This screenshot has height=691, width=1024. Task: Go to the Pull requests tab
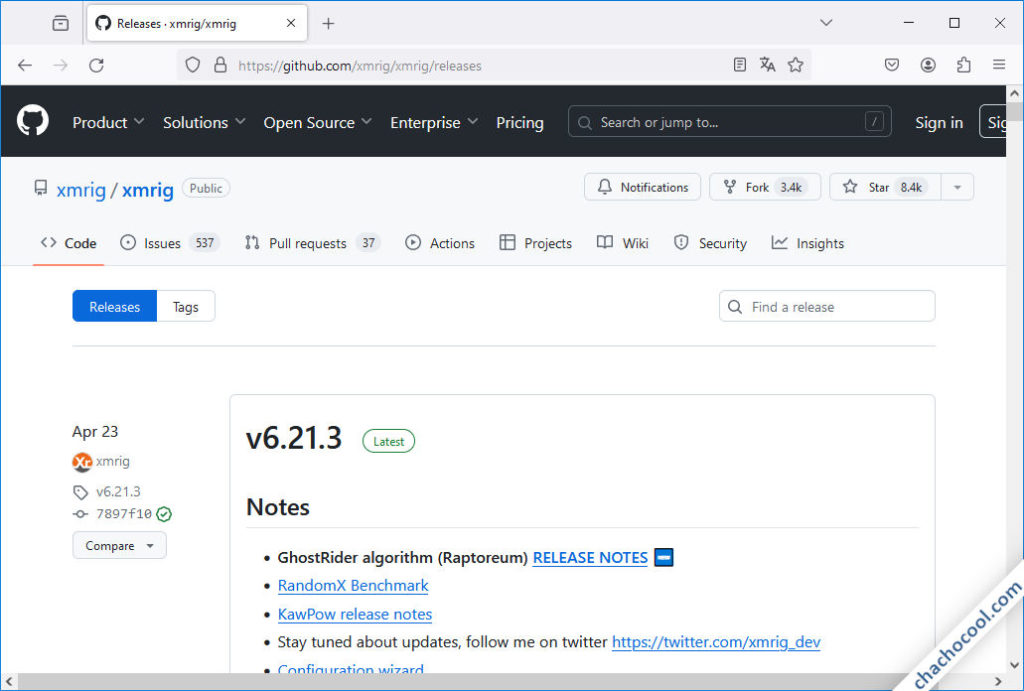tap(307, 243)
